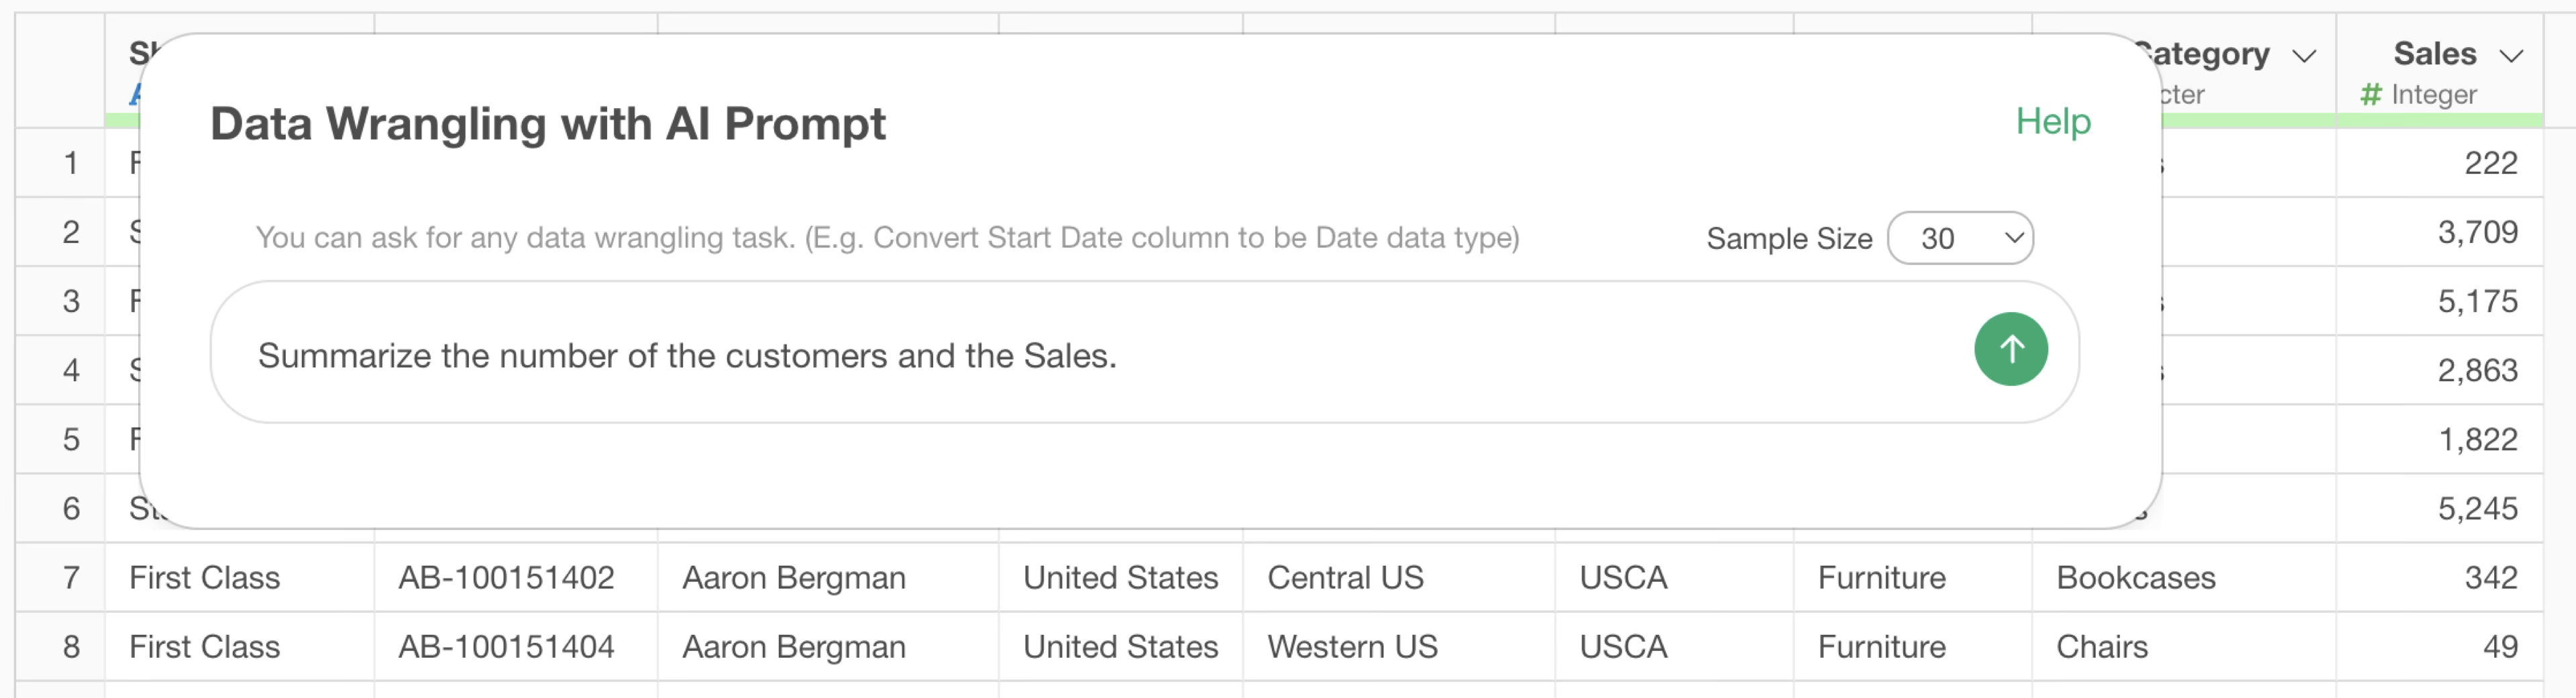Expand the Category column menu chevron
The height and width of the screenshot is (698, 2576).
click(2303, 56)
